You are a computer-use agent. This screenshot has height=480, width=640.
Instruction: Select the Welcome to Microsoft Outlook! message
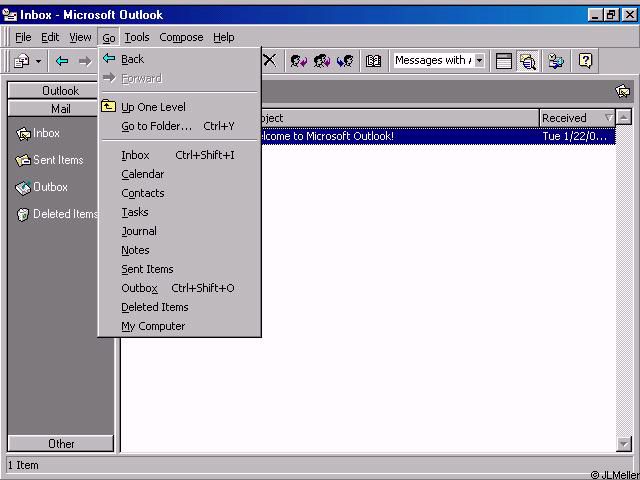point(438,136)
